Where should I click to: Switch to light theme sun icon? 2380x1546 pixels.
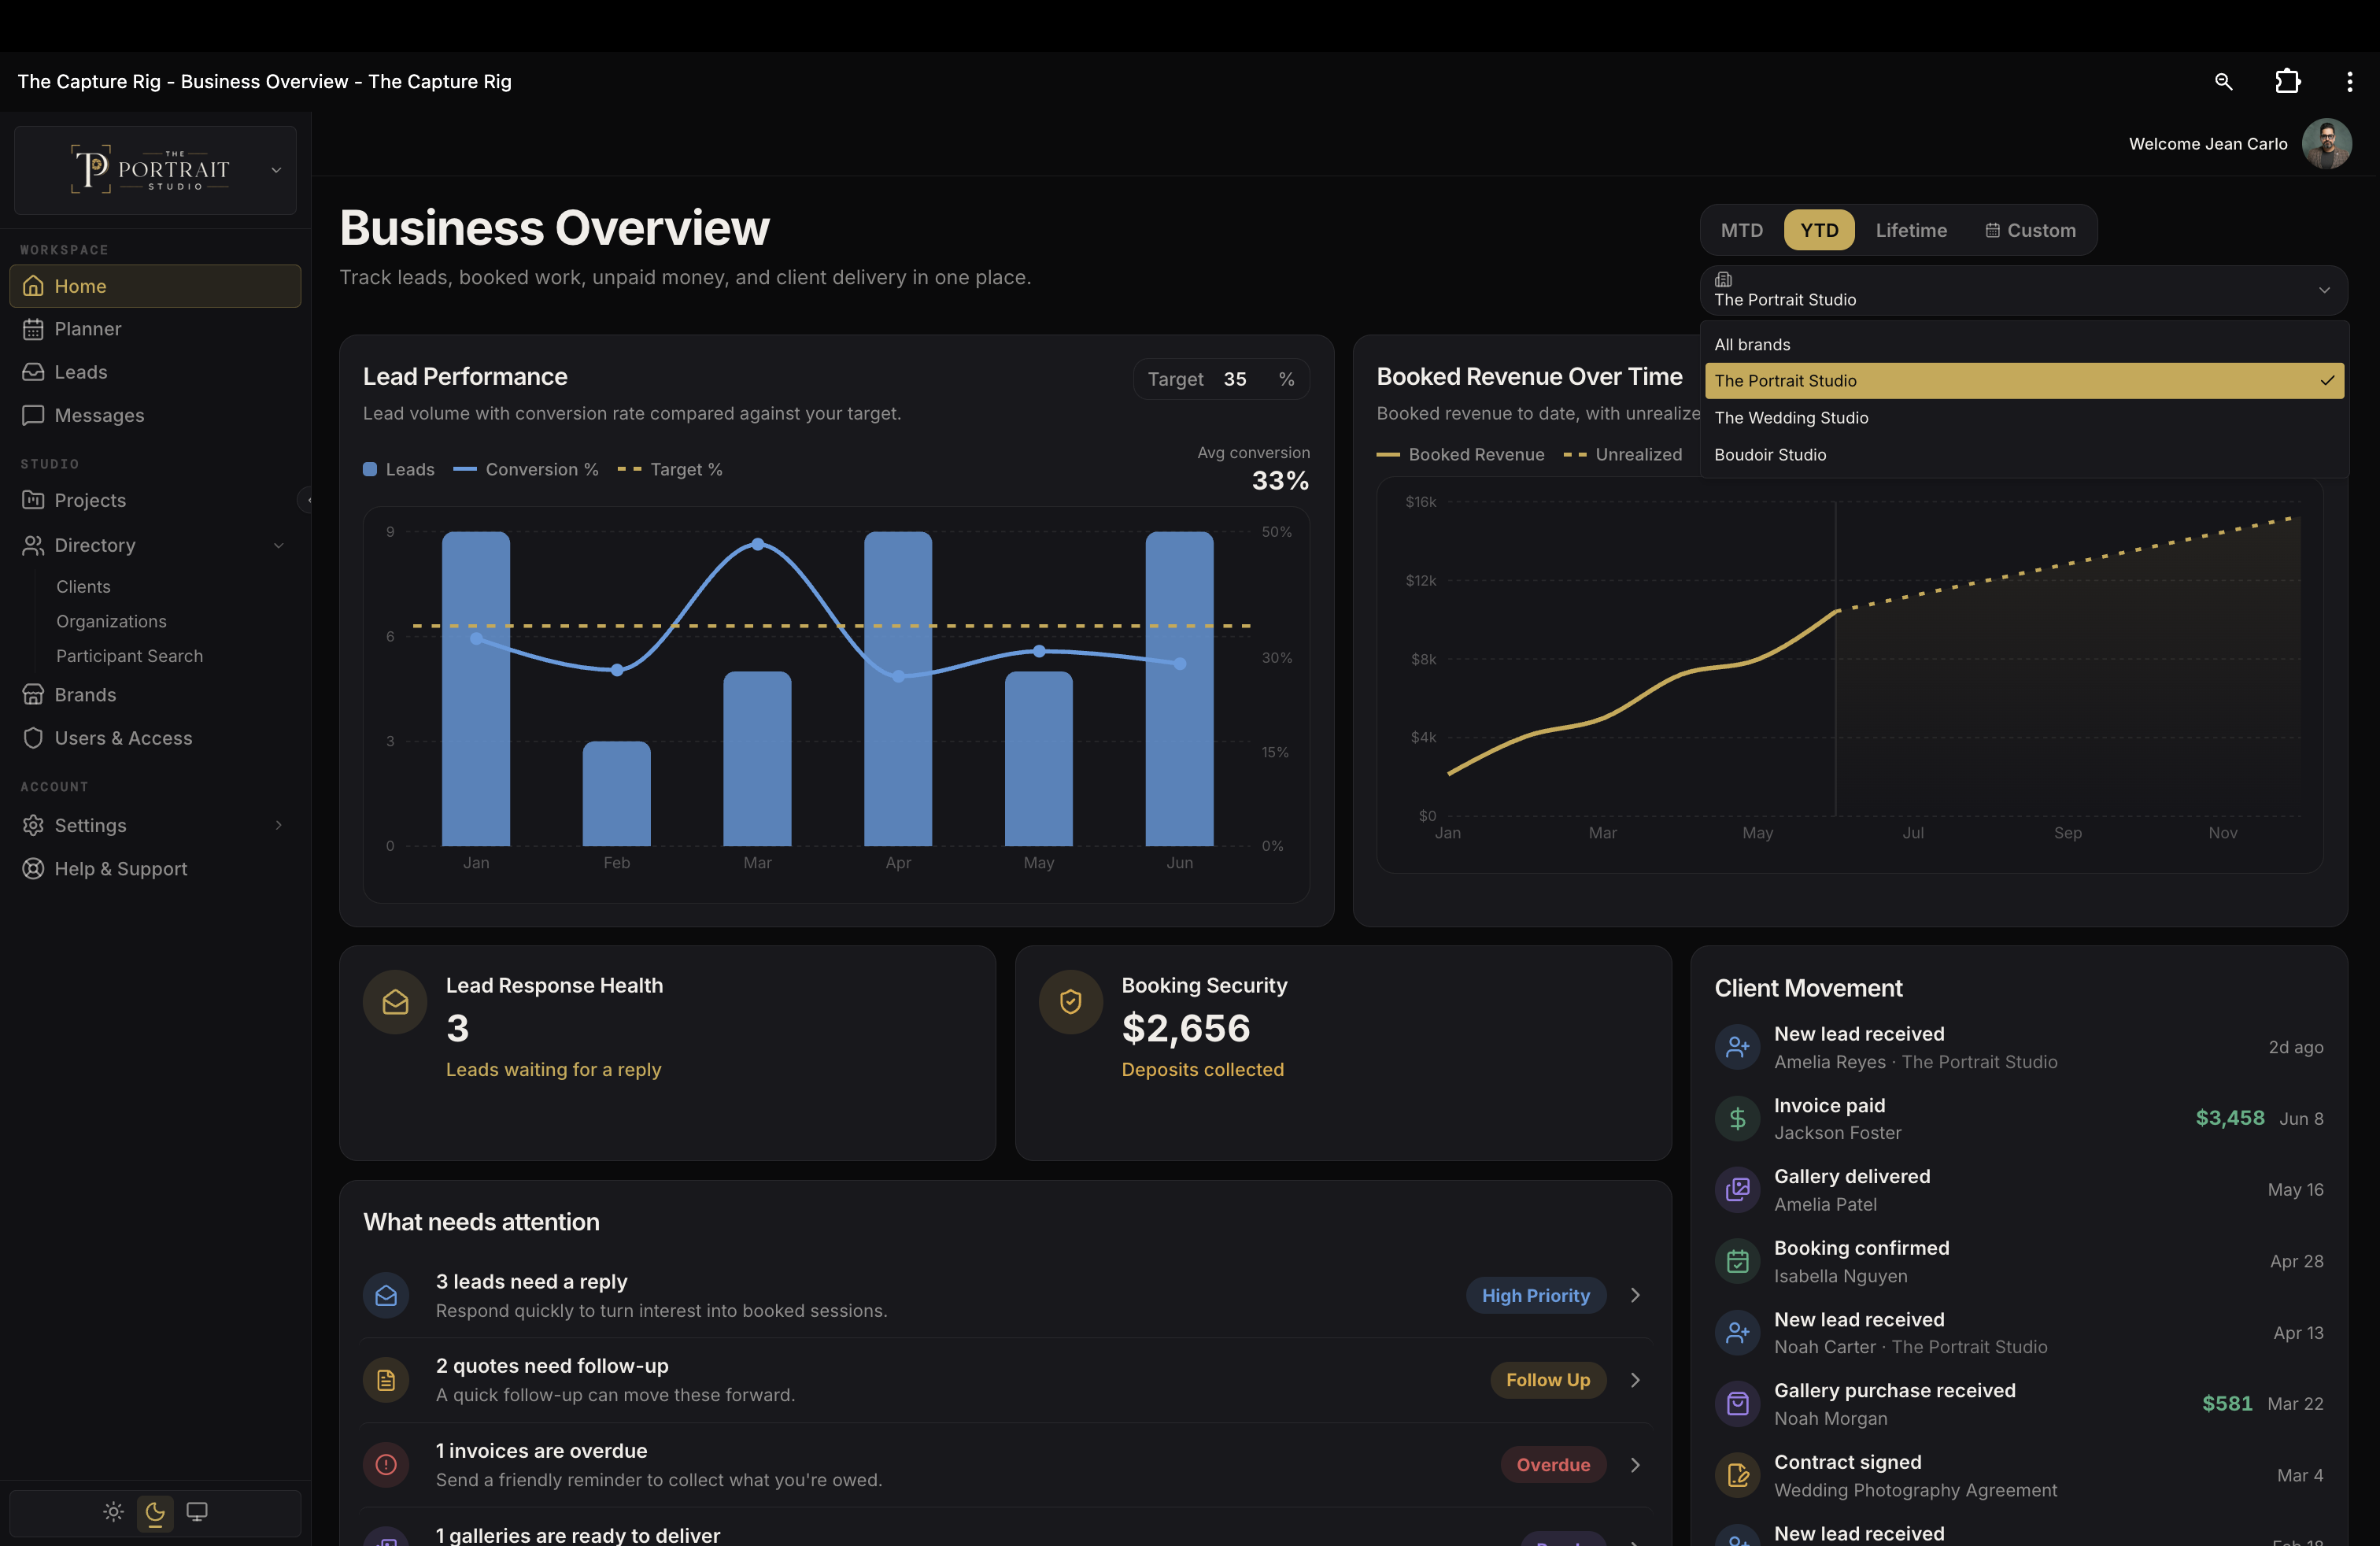pyautogui.click(x=113, y=1511)
